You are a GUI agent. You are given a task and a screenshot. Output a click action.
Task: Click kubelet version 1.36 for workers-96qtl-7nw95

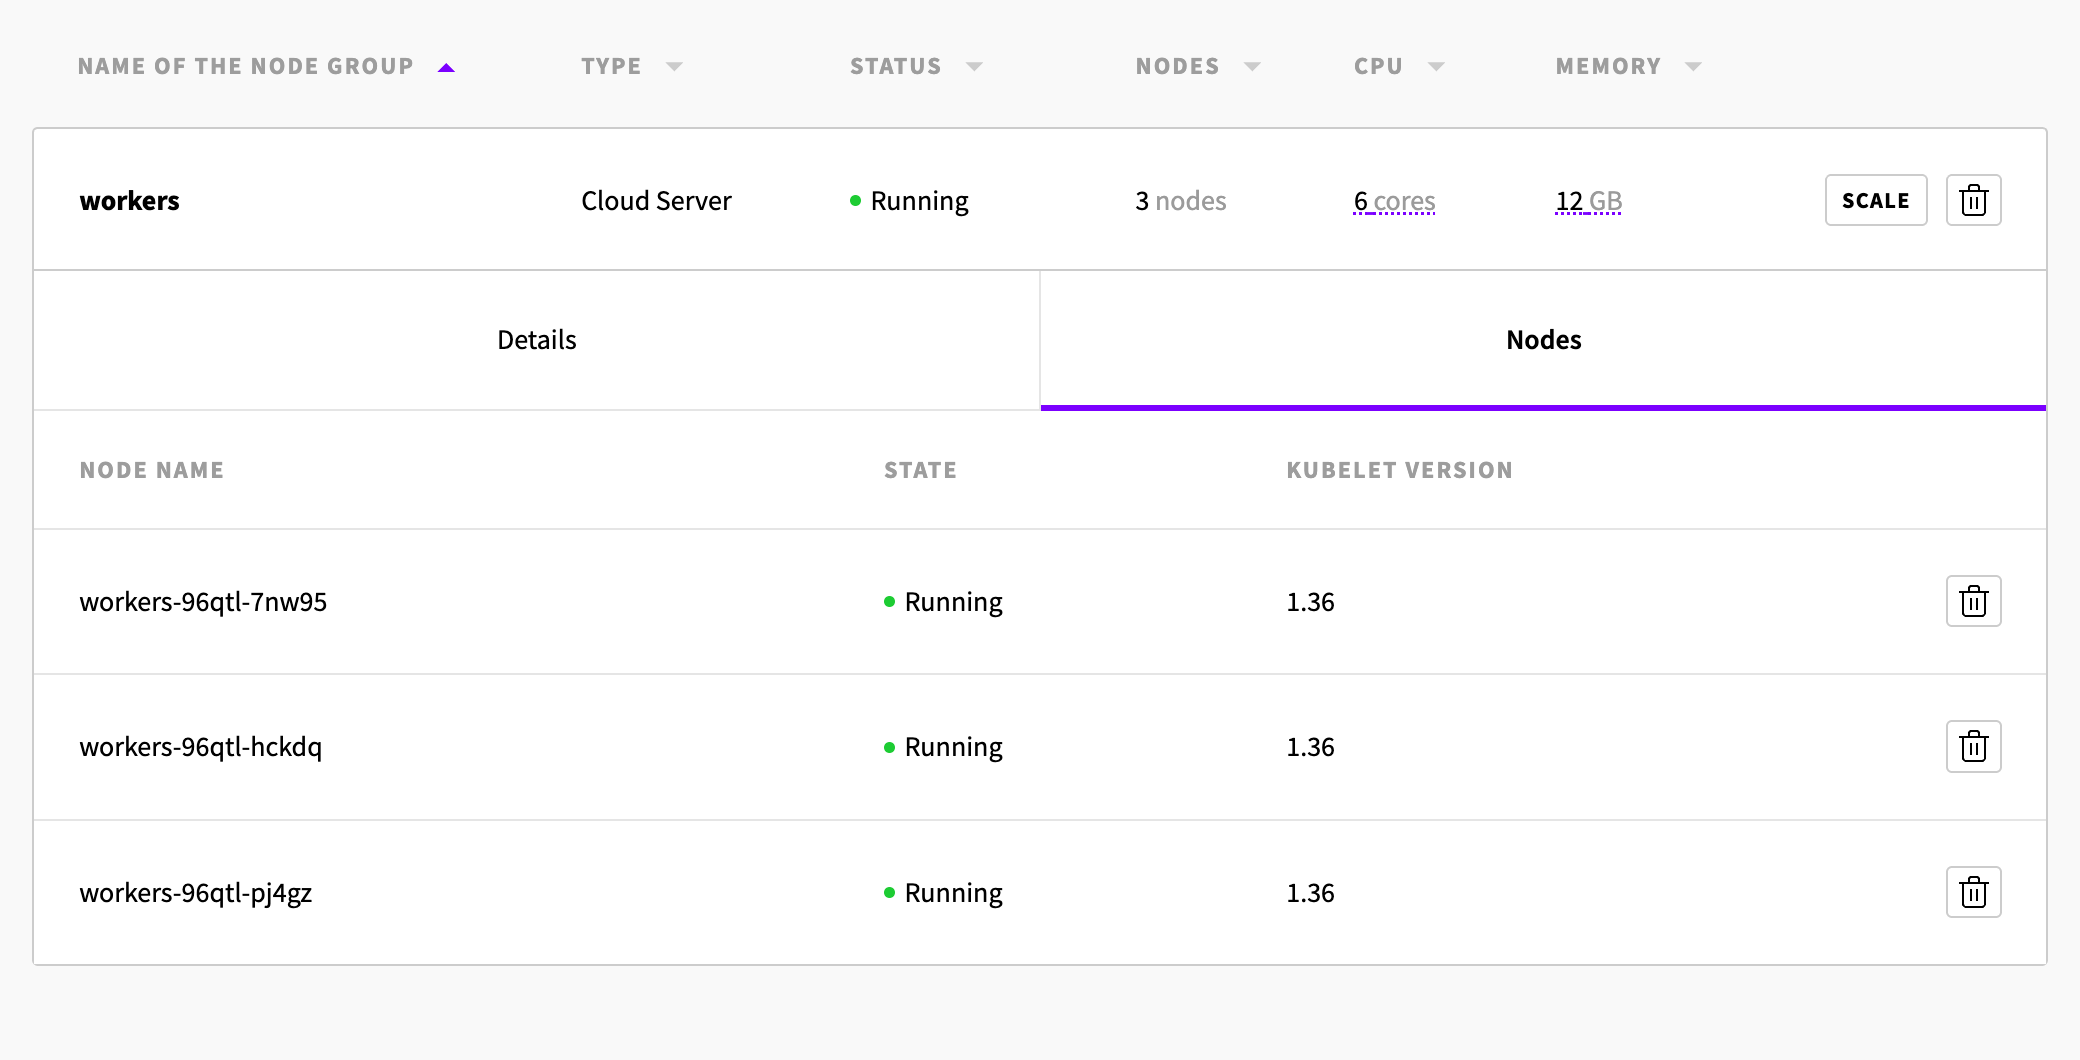1310,602
